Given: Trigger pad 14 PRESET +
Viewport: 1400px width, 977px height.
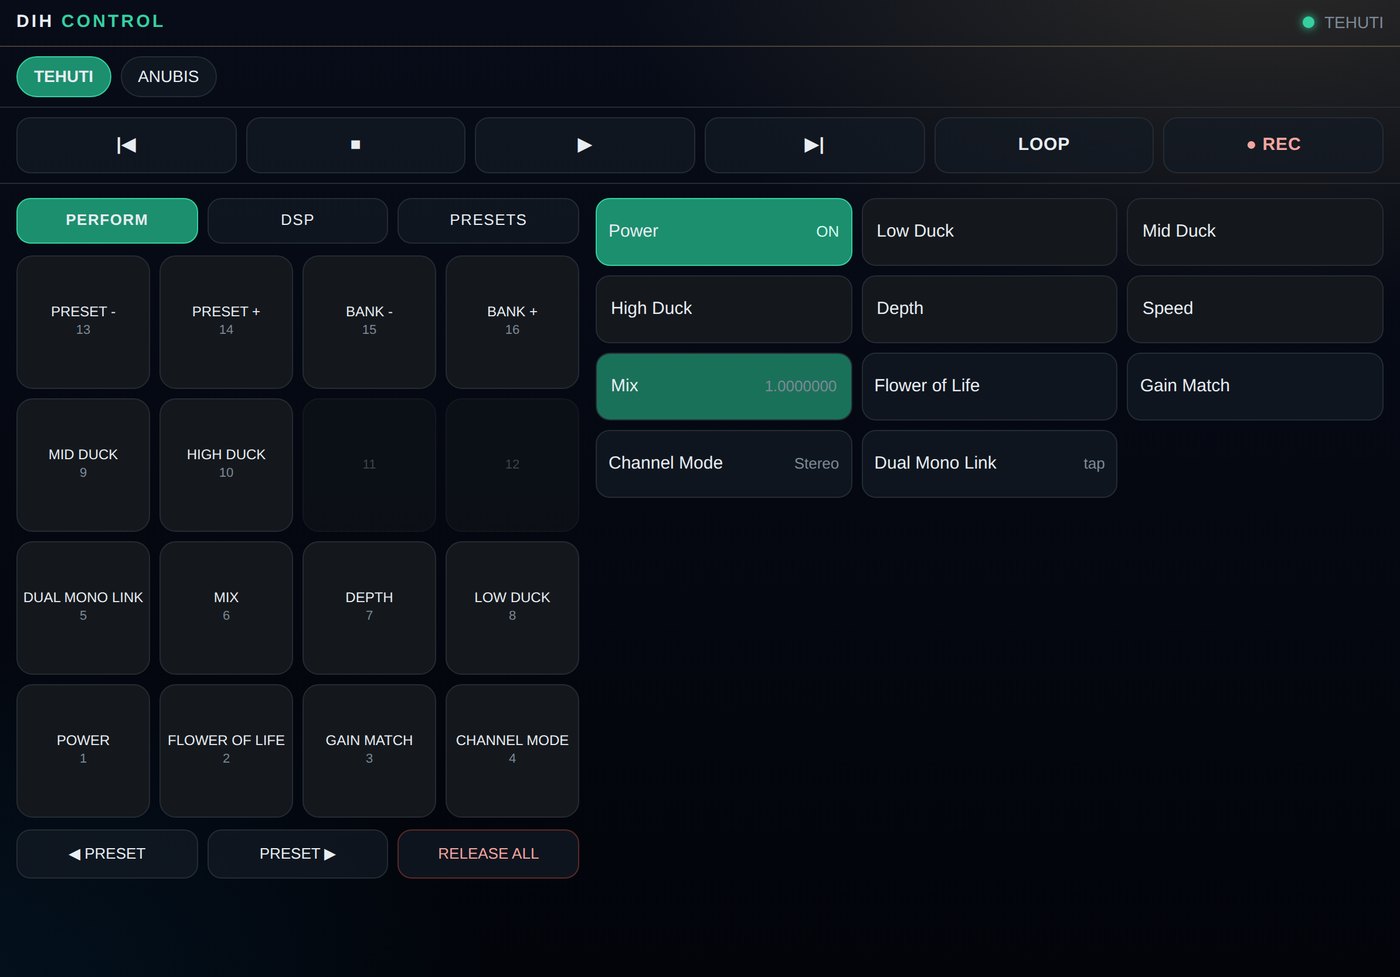Looking at the screenshot, I should pyautogui.click(x=226, y=322).
